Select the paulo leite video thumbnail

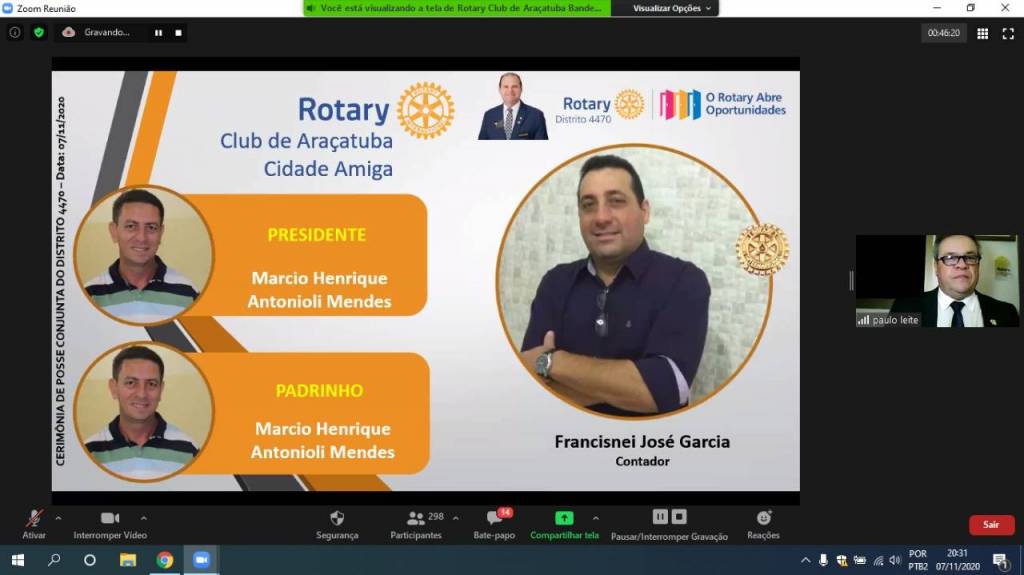937,281
